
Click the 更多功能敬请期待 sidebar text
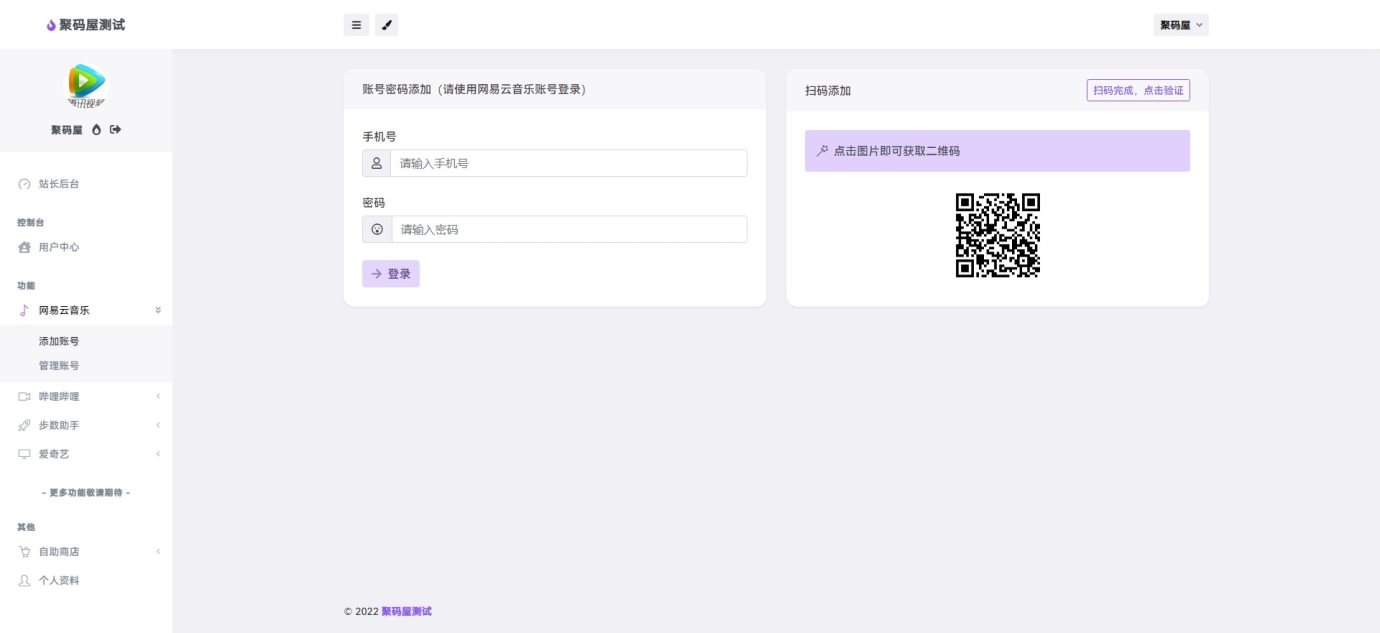[x=86, y=493]
